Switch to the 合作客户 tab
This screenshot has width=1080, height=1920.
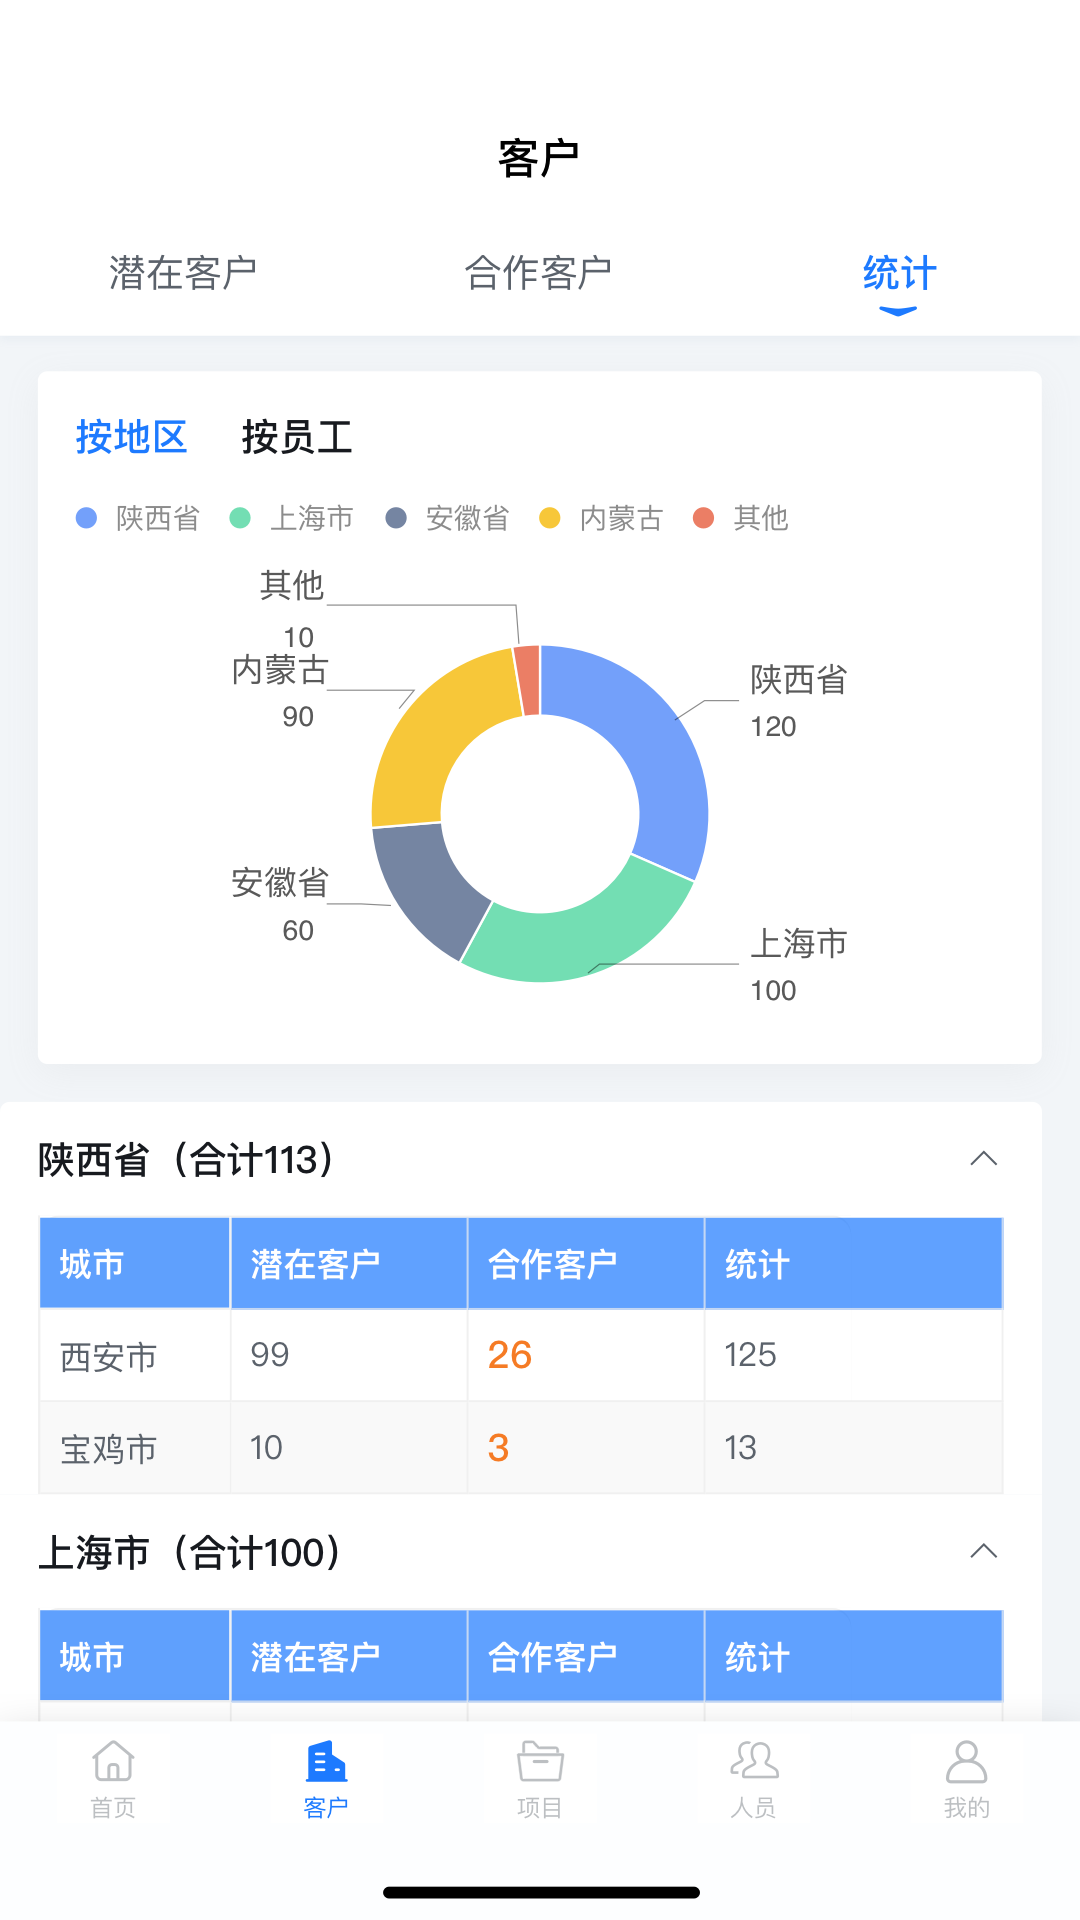click(x=538, y=273)
